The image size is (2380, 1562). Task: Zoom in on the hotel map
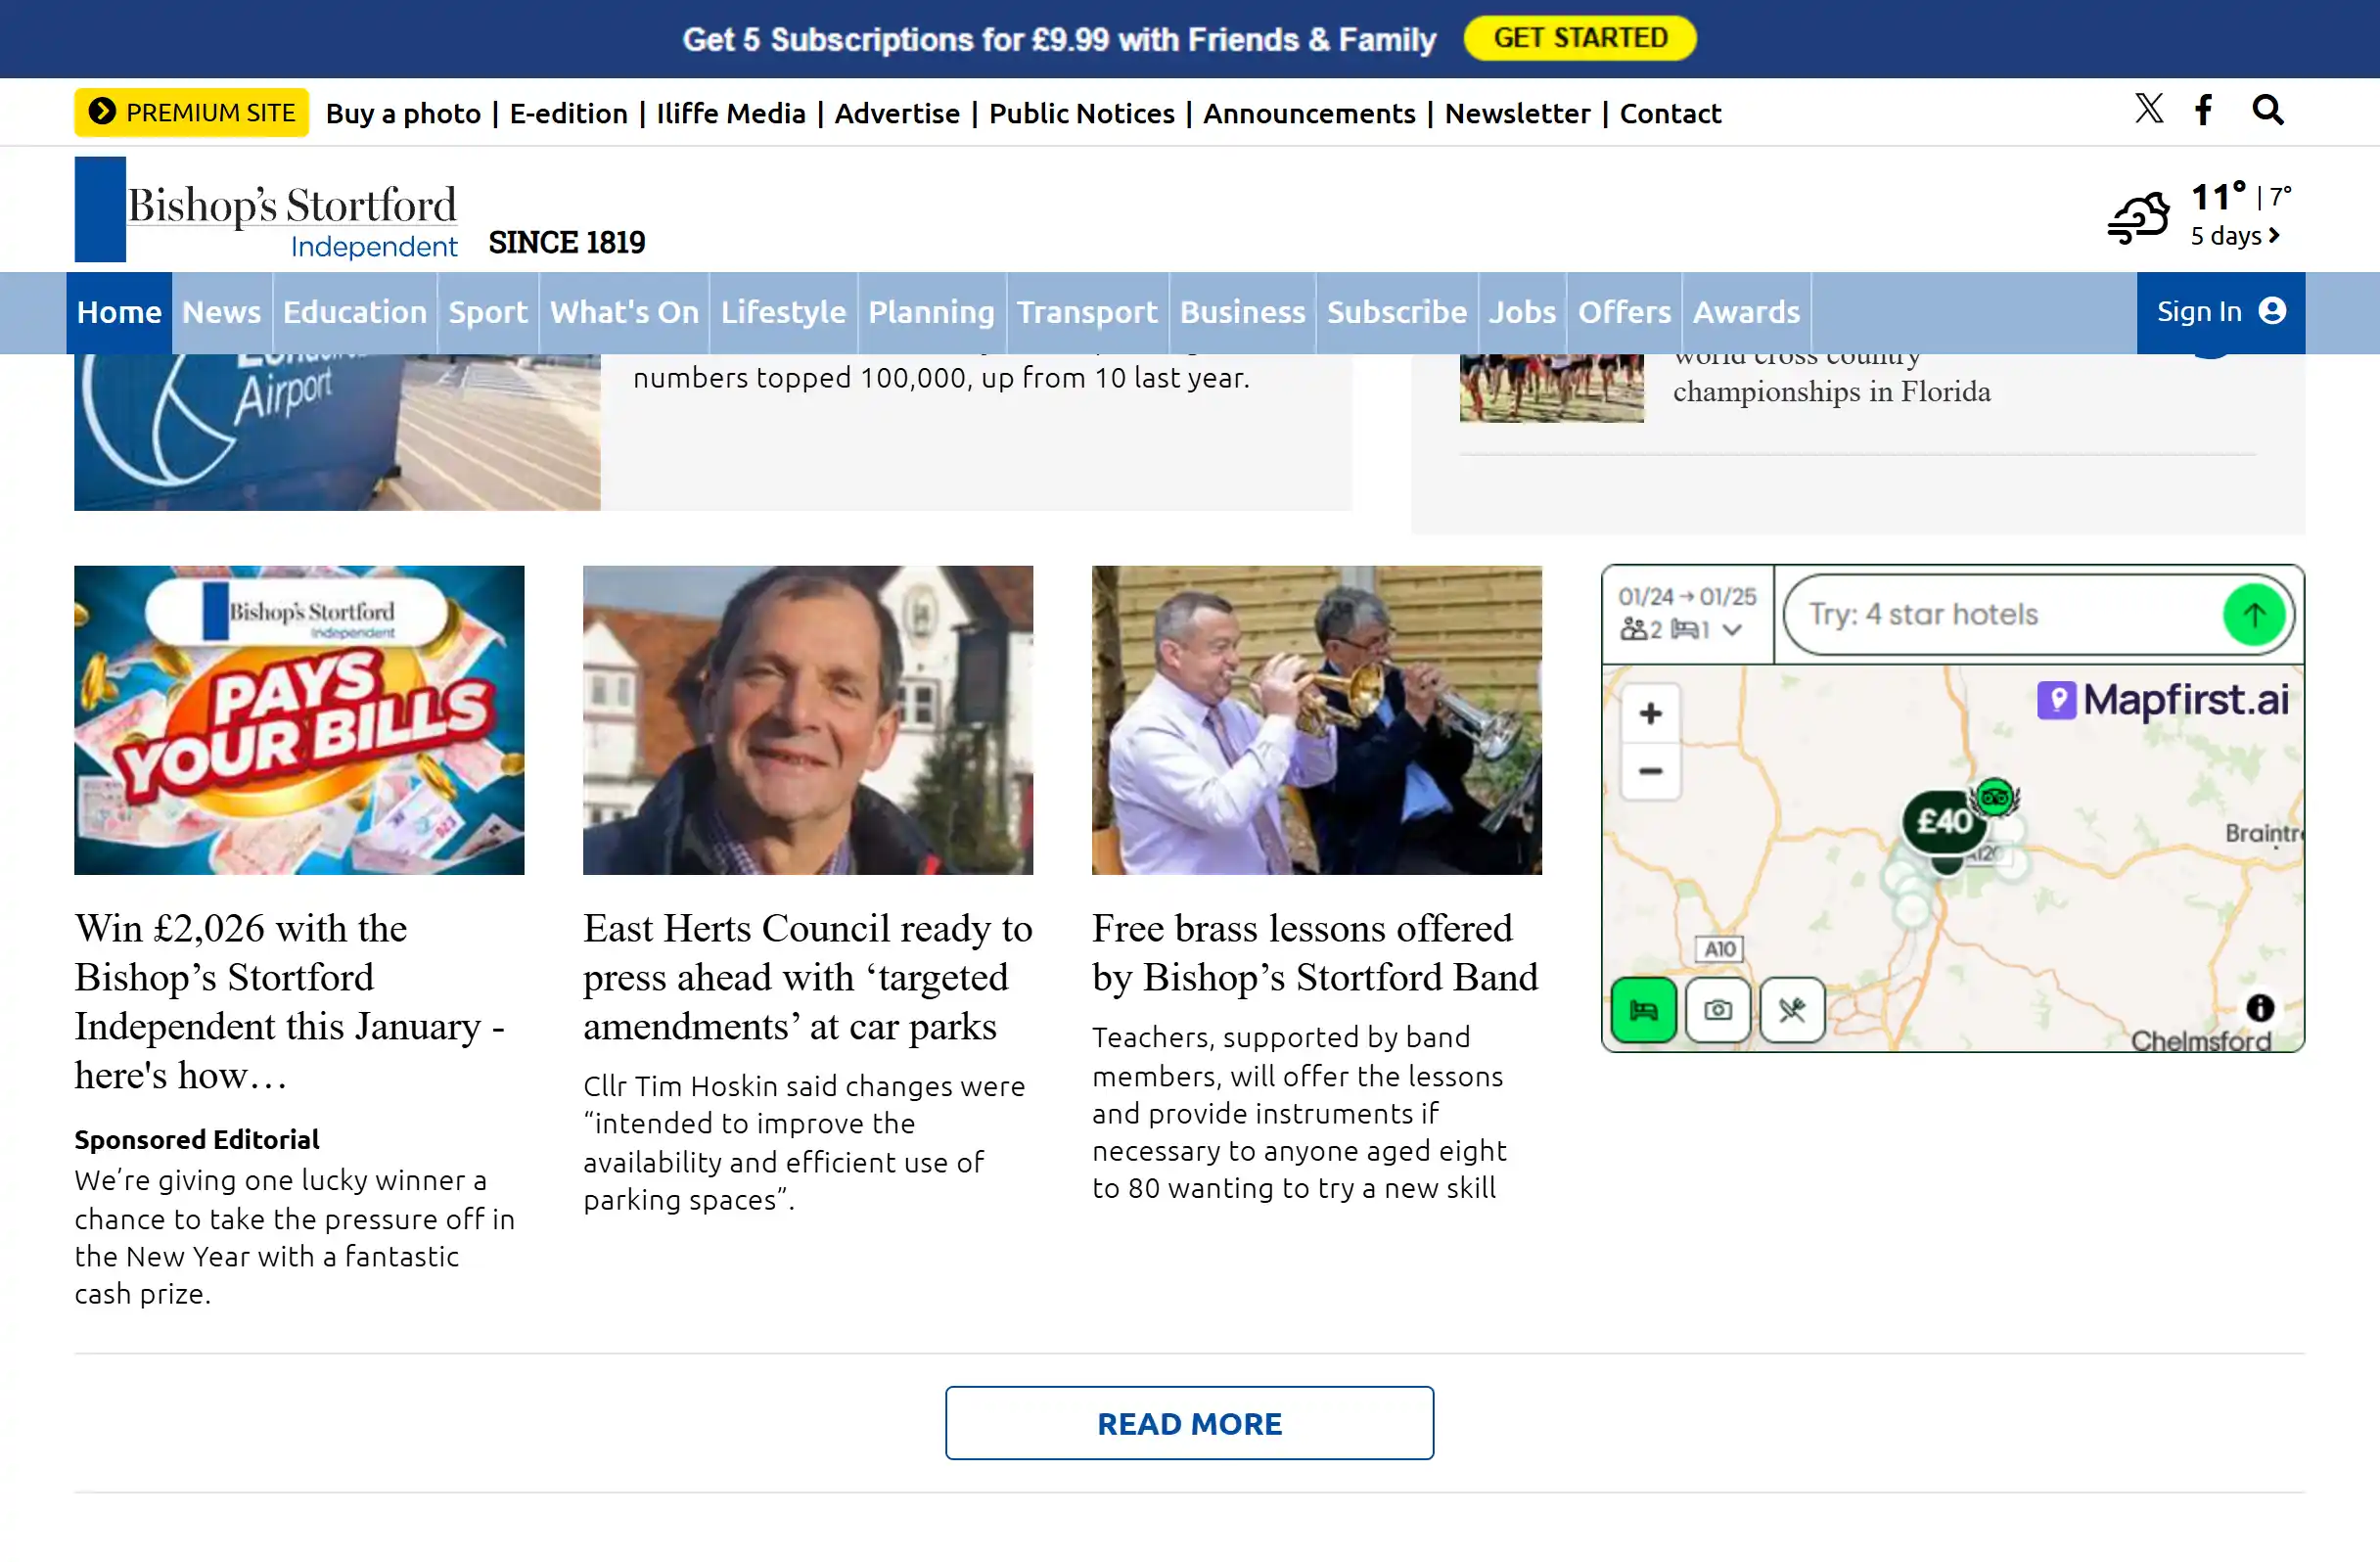click(x=1650, y=713)
